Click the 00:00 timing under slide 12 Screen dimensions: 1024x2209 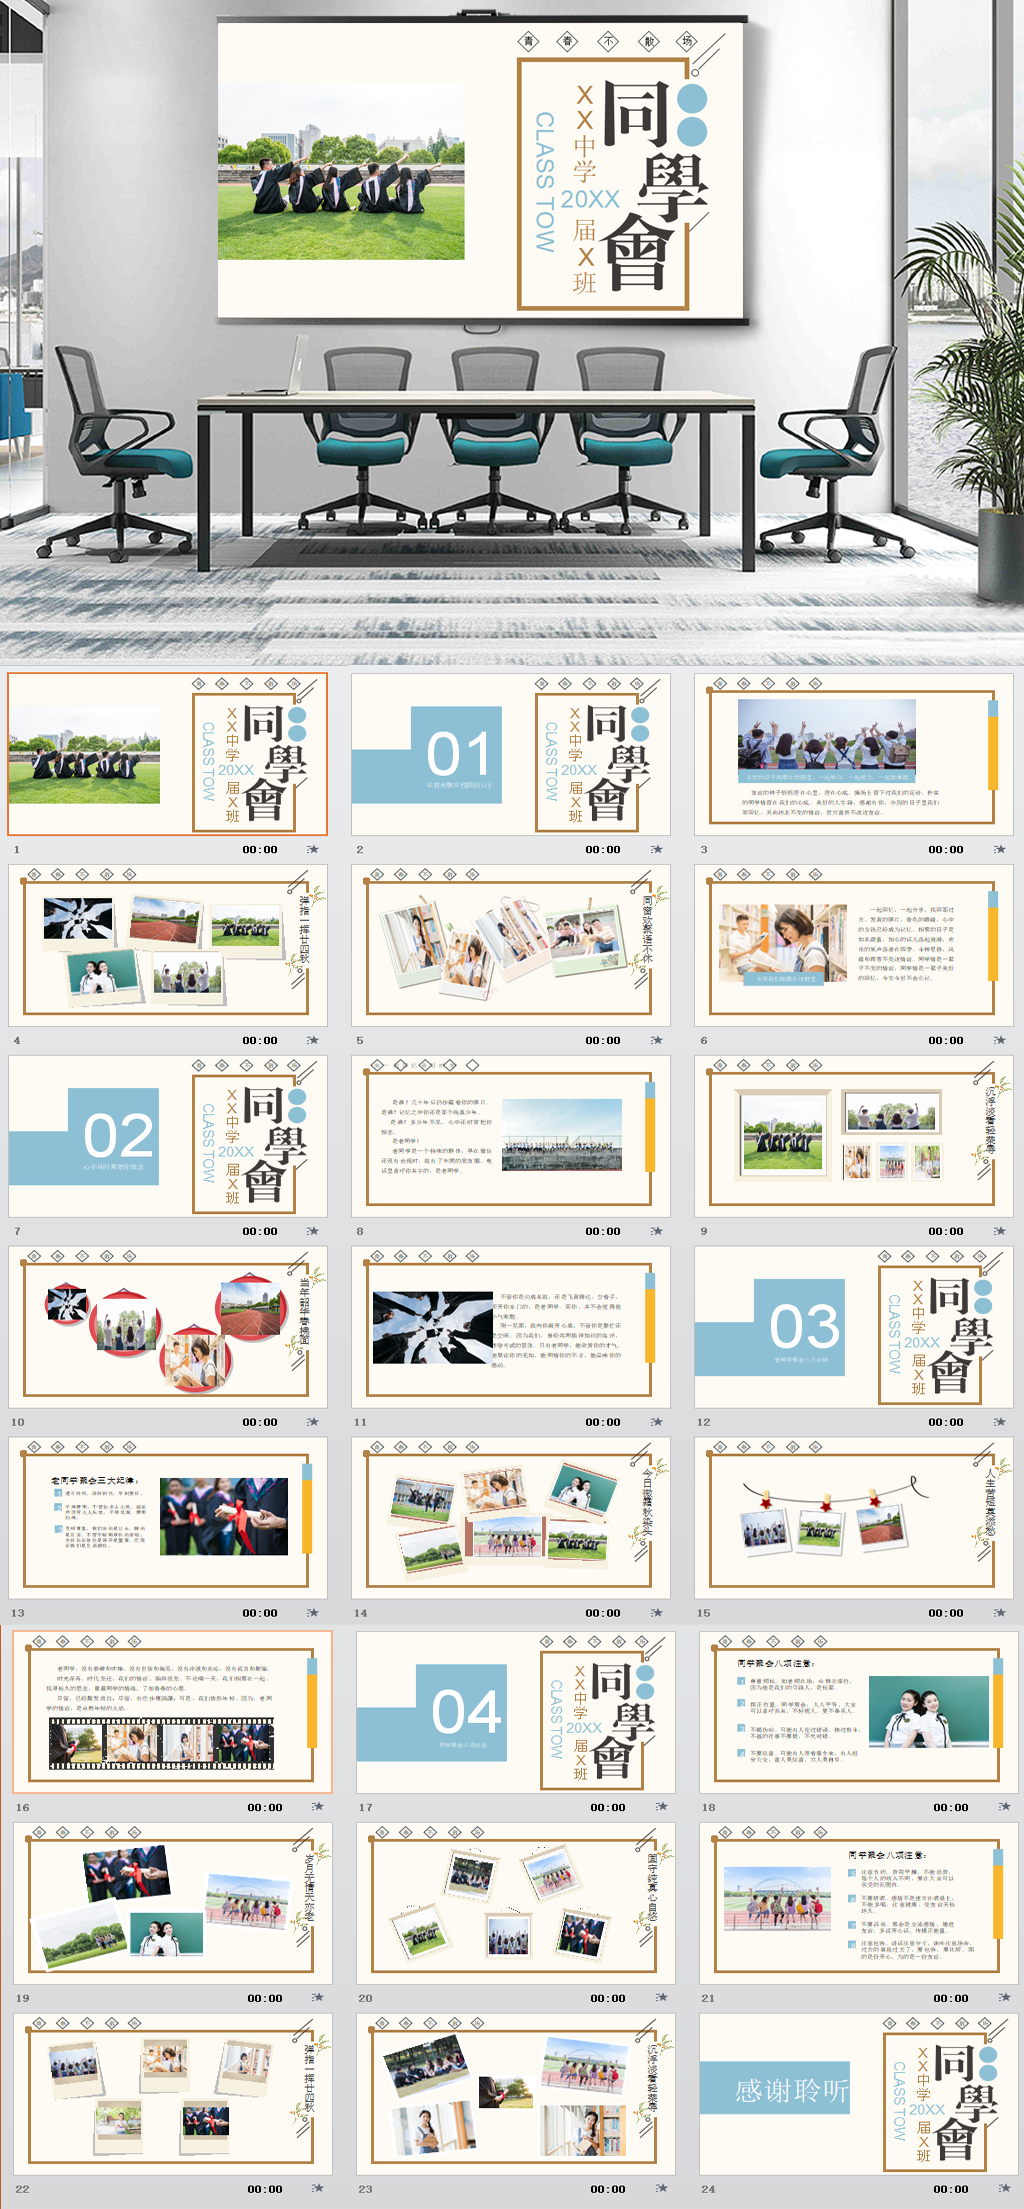tap(946, 1422)
